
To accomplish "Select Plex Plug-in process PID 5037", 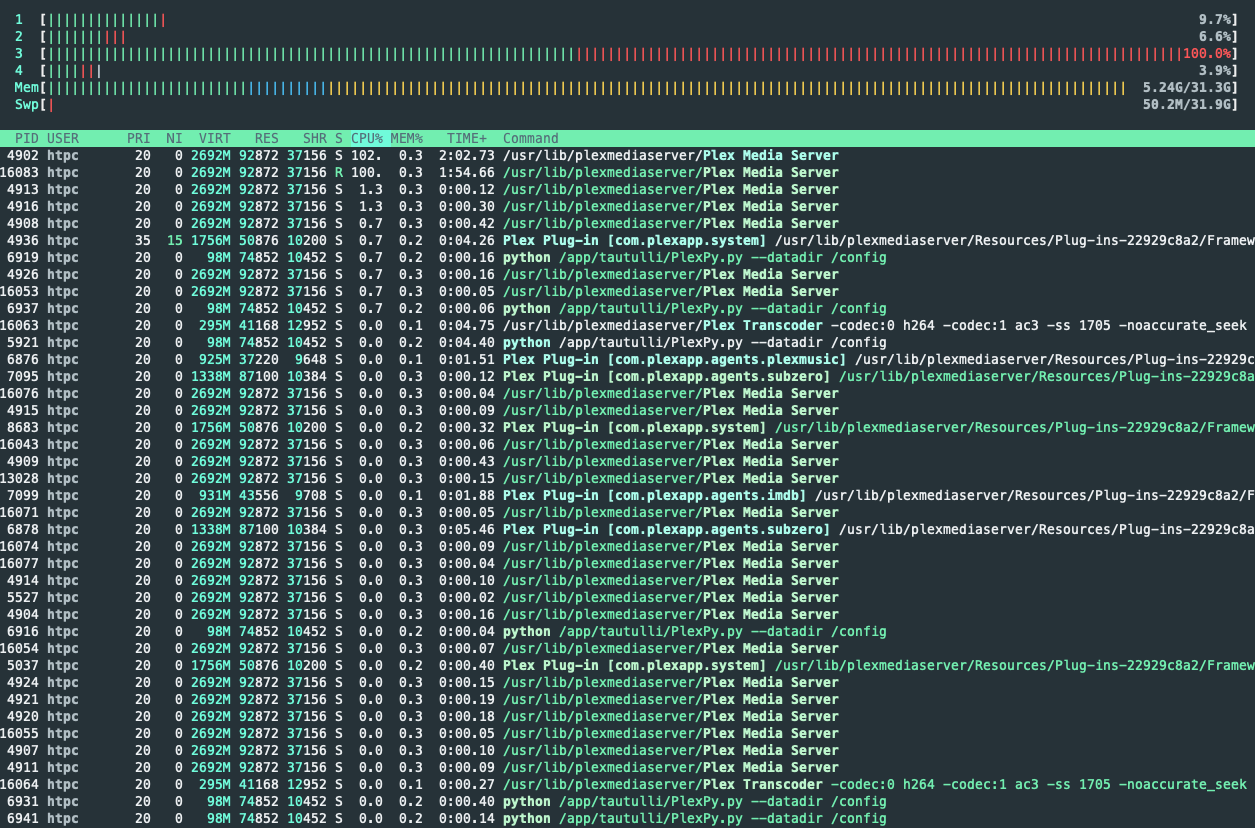I will click(627, 665).
